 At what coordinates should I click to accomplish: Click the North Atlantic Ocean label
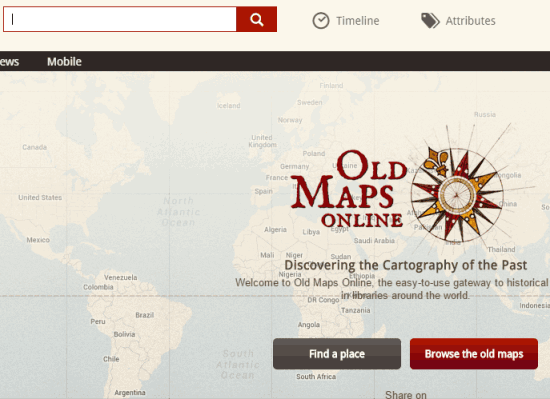tap(179, 212)
